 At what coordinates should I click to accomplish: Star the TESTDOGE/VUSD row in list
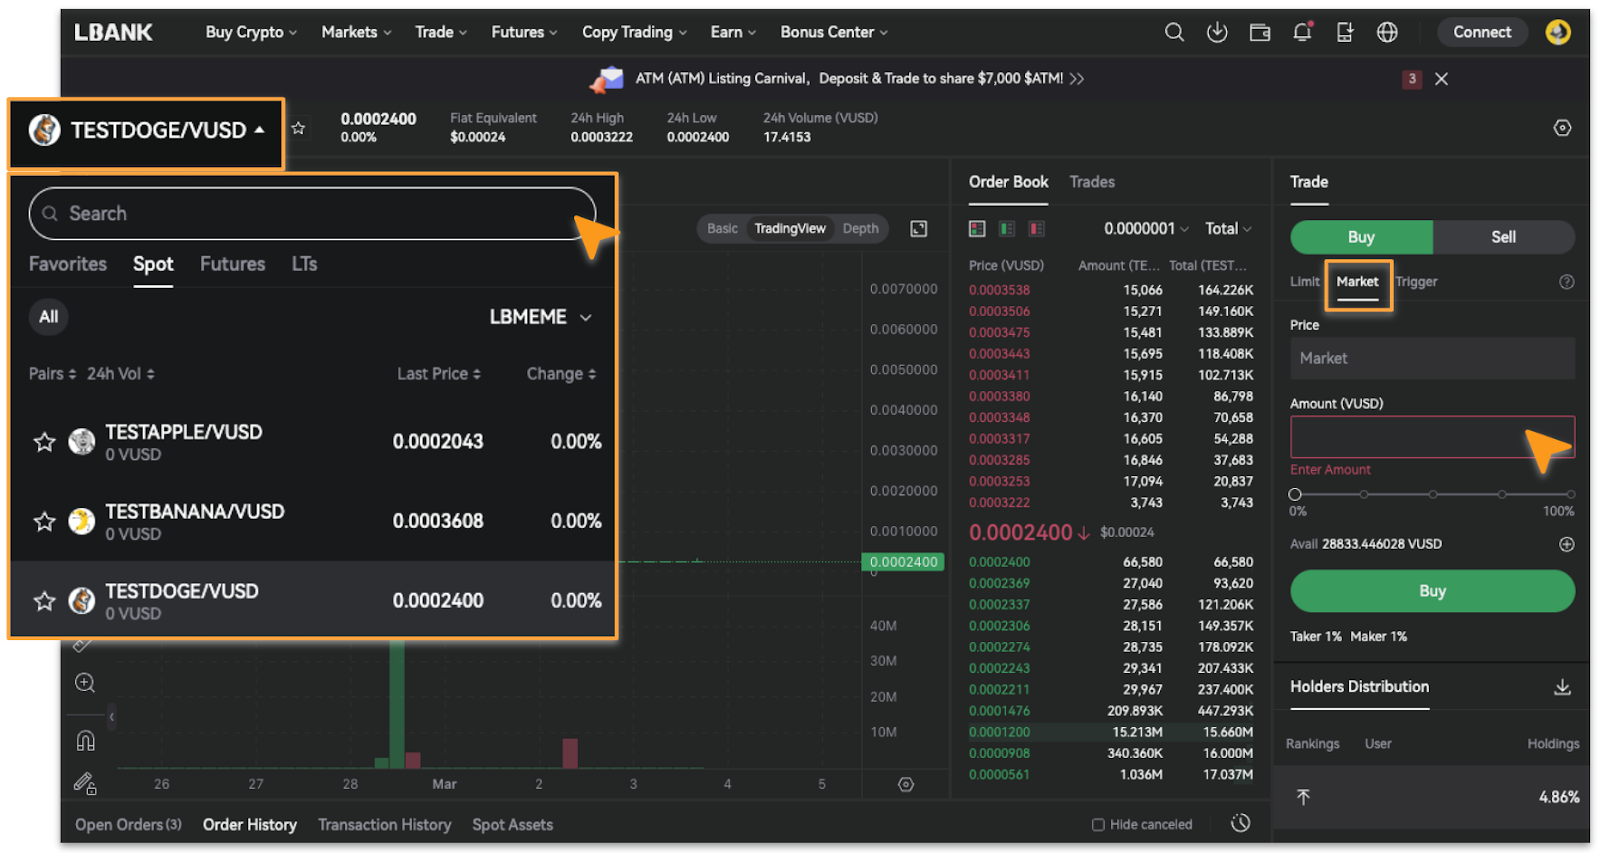(44, 601)
